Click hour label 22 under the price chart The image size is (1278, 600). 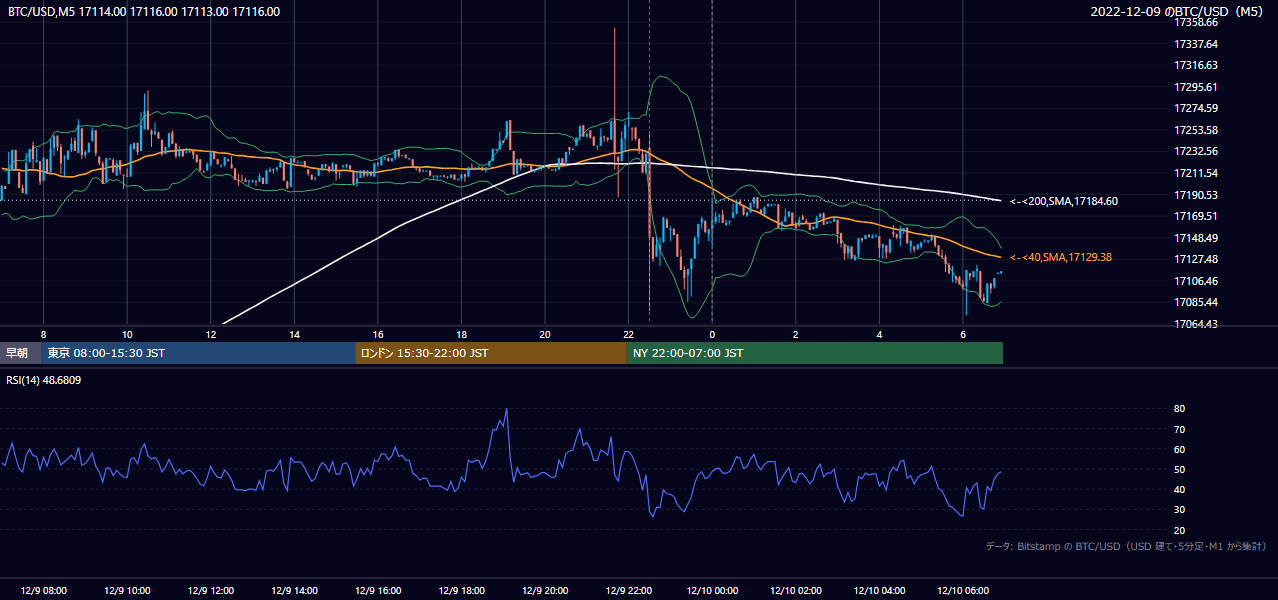(628, 333)
